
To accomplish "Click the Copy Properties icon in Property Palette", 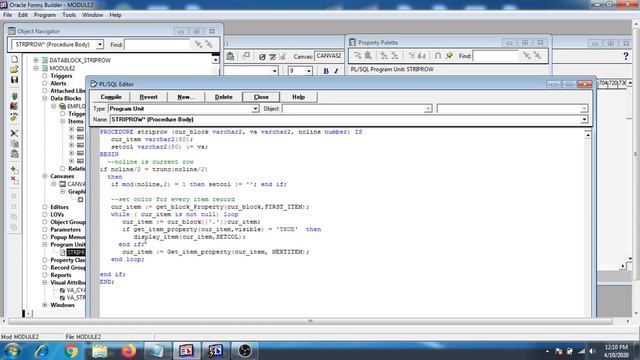I will (358, 56).
